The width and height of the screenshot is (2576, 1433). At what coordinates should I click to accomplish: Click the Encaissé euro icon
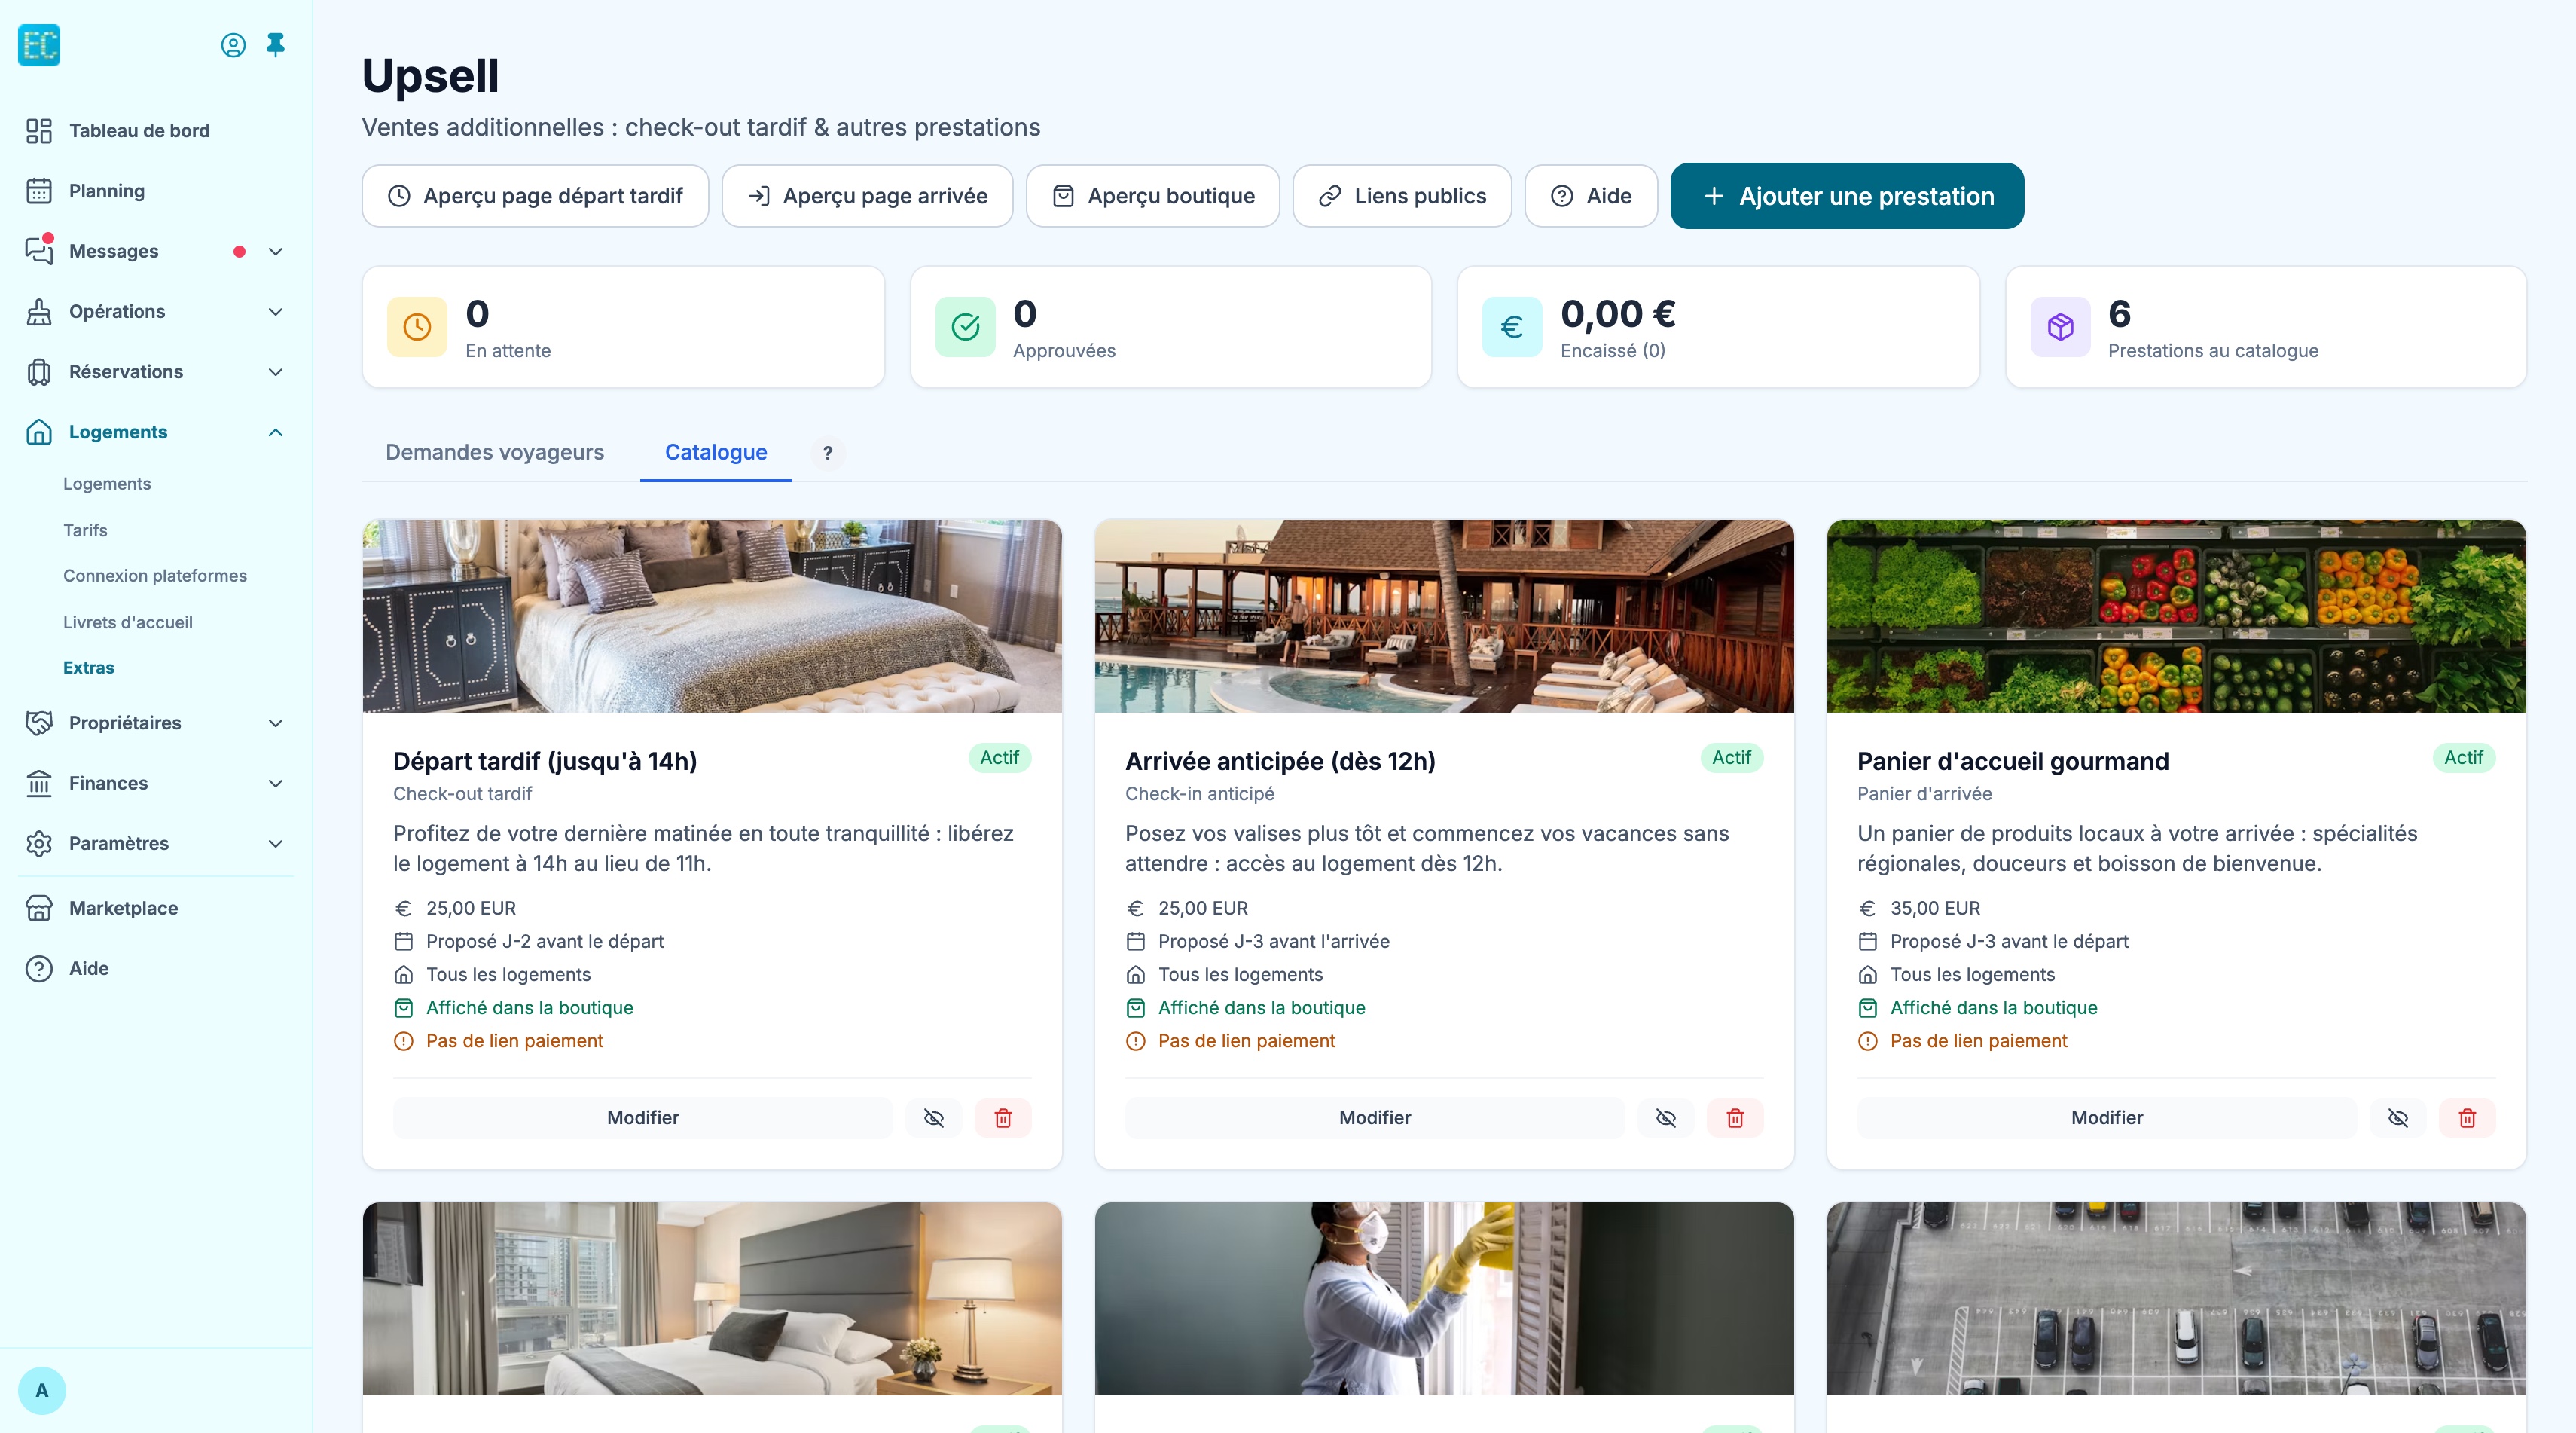pyautogui.click(x=1512, y=327)
